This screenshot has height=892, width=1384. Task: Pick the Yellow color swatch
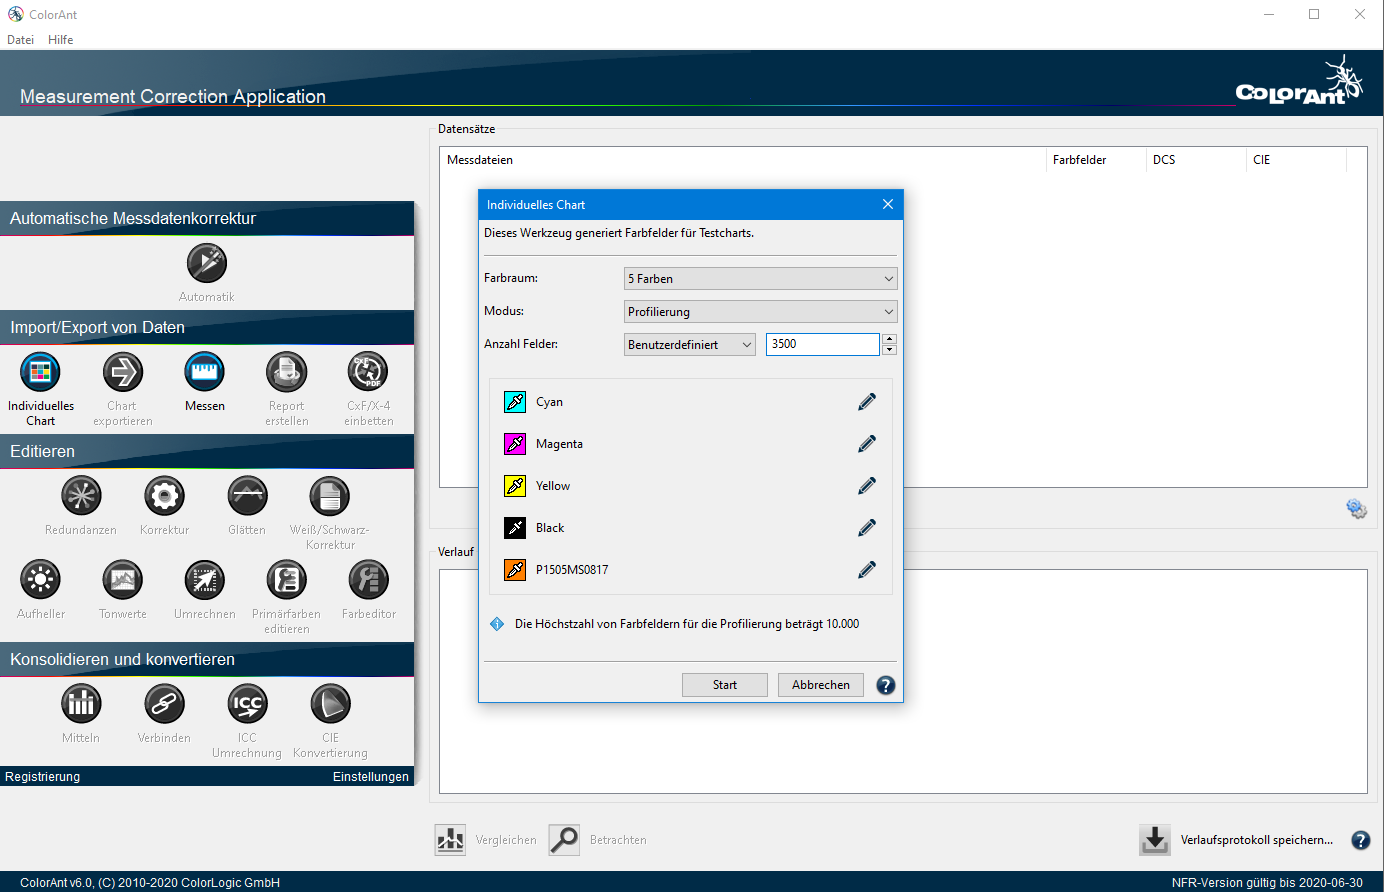click(x=515, y=486)
